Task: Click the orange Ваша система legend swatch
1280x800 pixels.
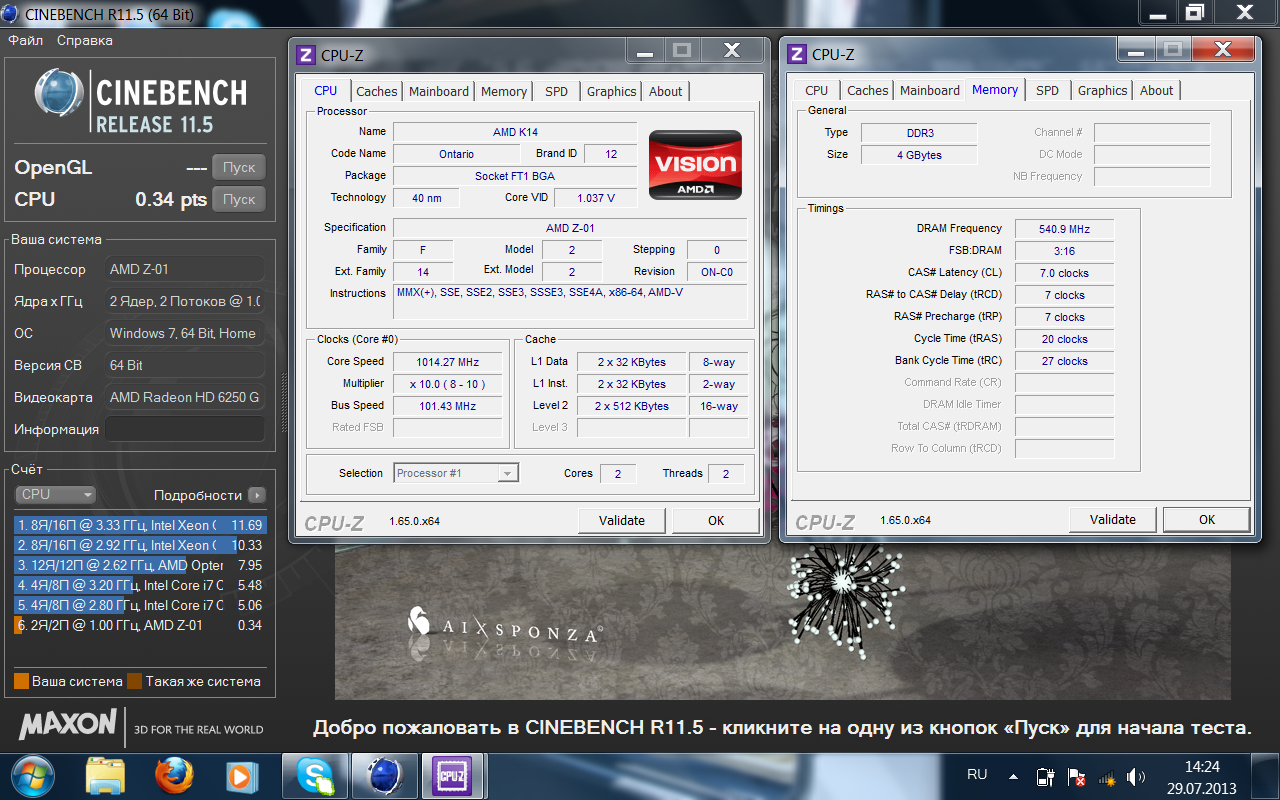Action: coord(21,682)
